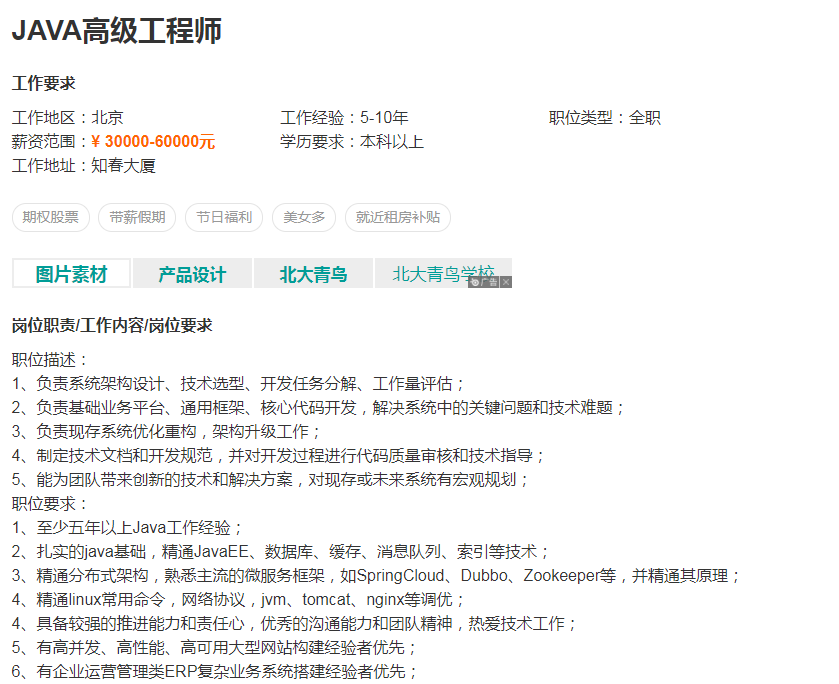Switch to the 产品设计 tab
Image resolution: width=839 pixels, height=684 pixels.
coord(191,272)
